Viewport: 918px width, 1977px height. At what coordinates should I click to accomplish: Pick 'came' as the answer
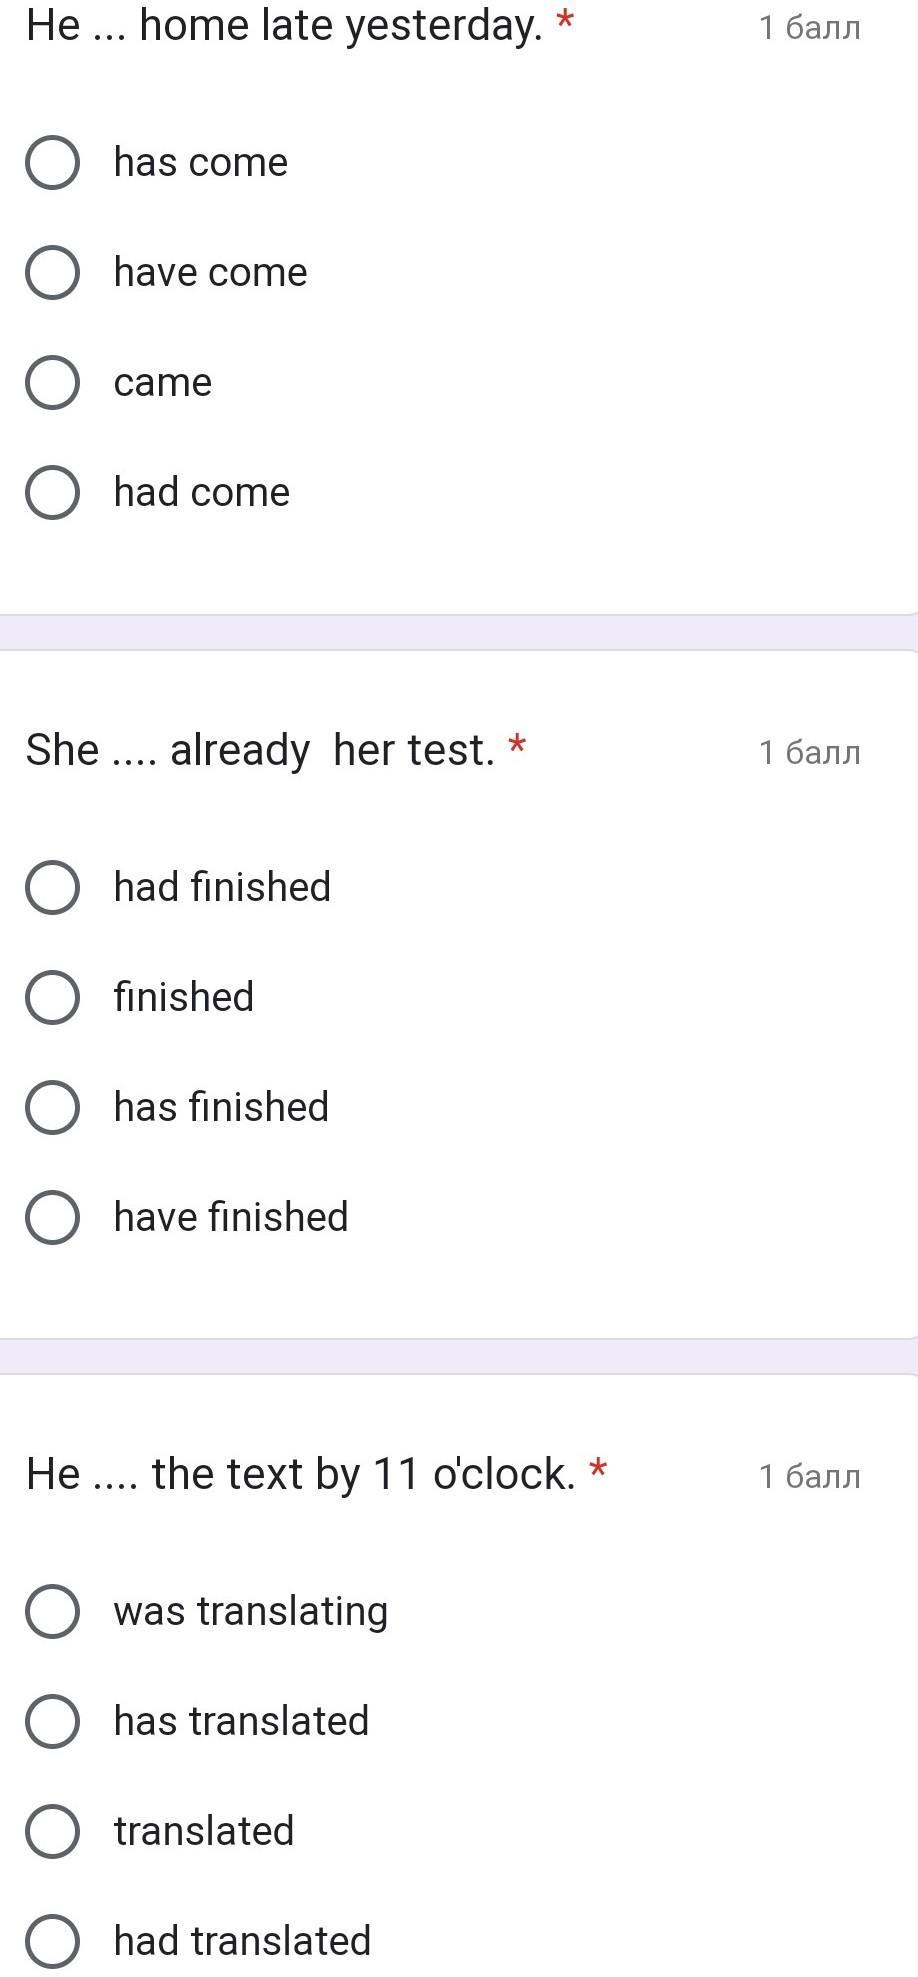[x=52, y=382]
